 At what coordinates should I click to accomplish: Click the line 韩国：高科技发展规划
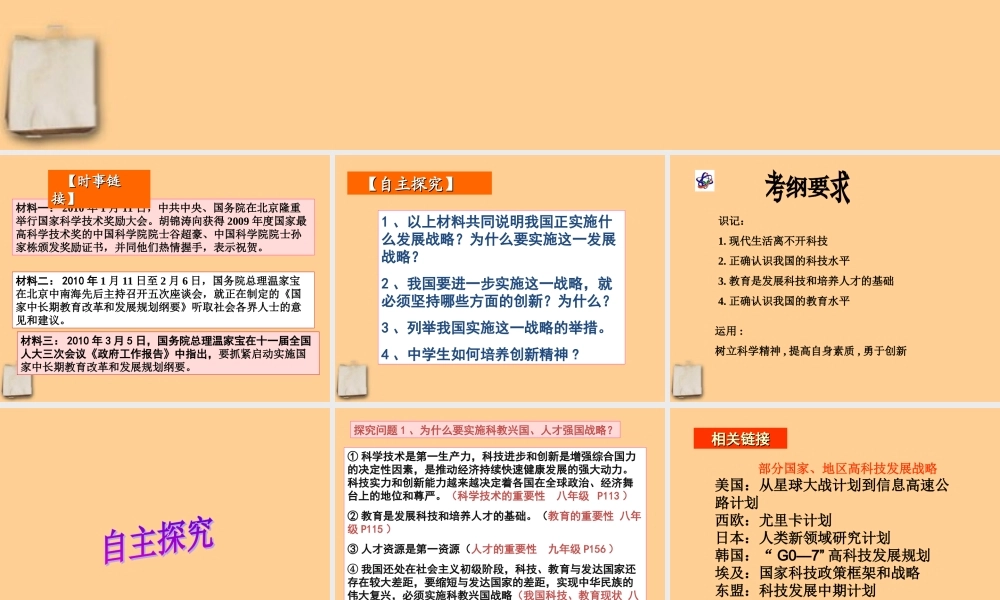822,555
